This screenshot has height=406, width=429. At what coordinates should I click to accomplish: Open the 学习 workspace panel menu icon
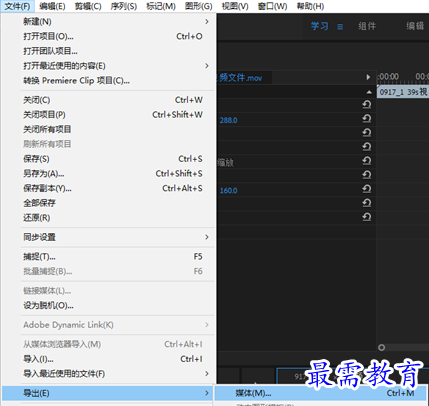[340, 26]
